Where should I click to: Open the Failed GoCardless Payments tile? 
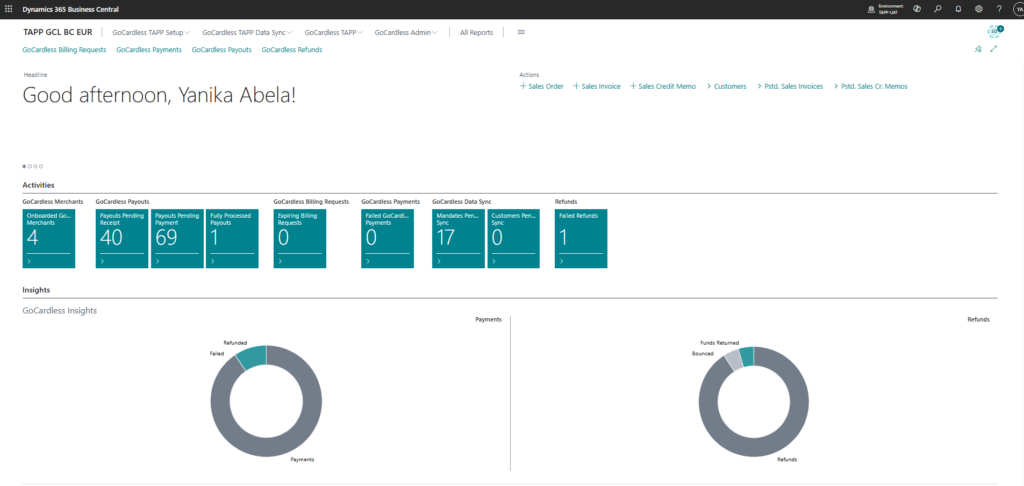(387, 238)
